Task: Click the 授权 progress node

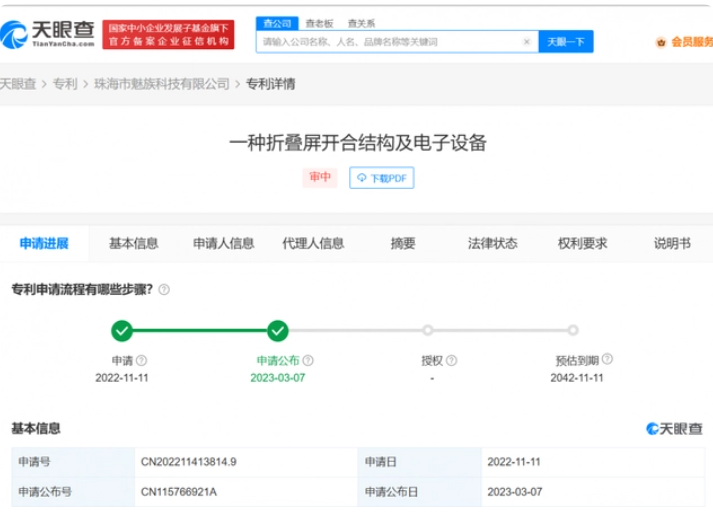Action: (427, 330)
